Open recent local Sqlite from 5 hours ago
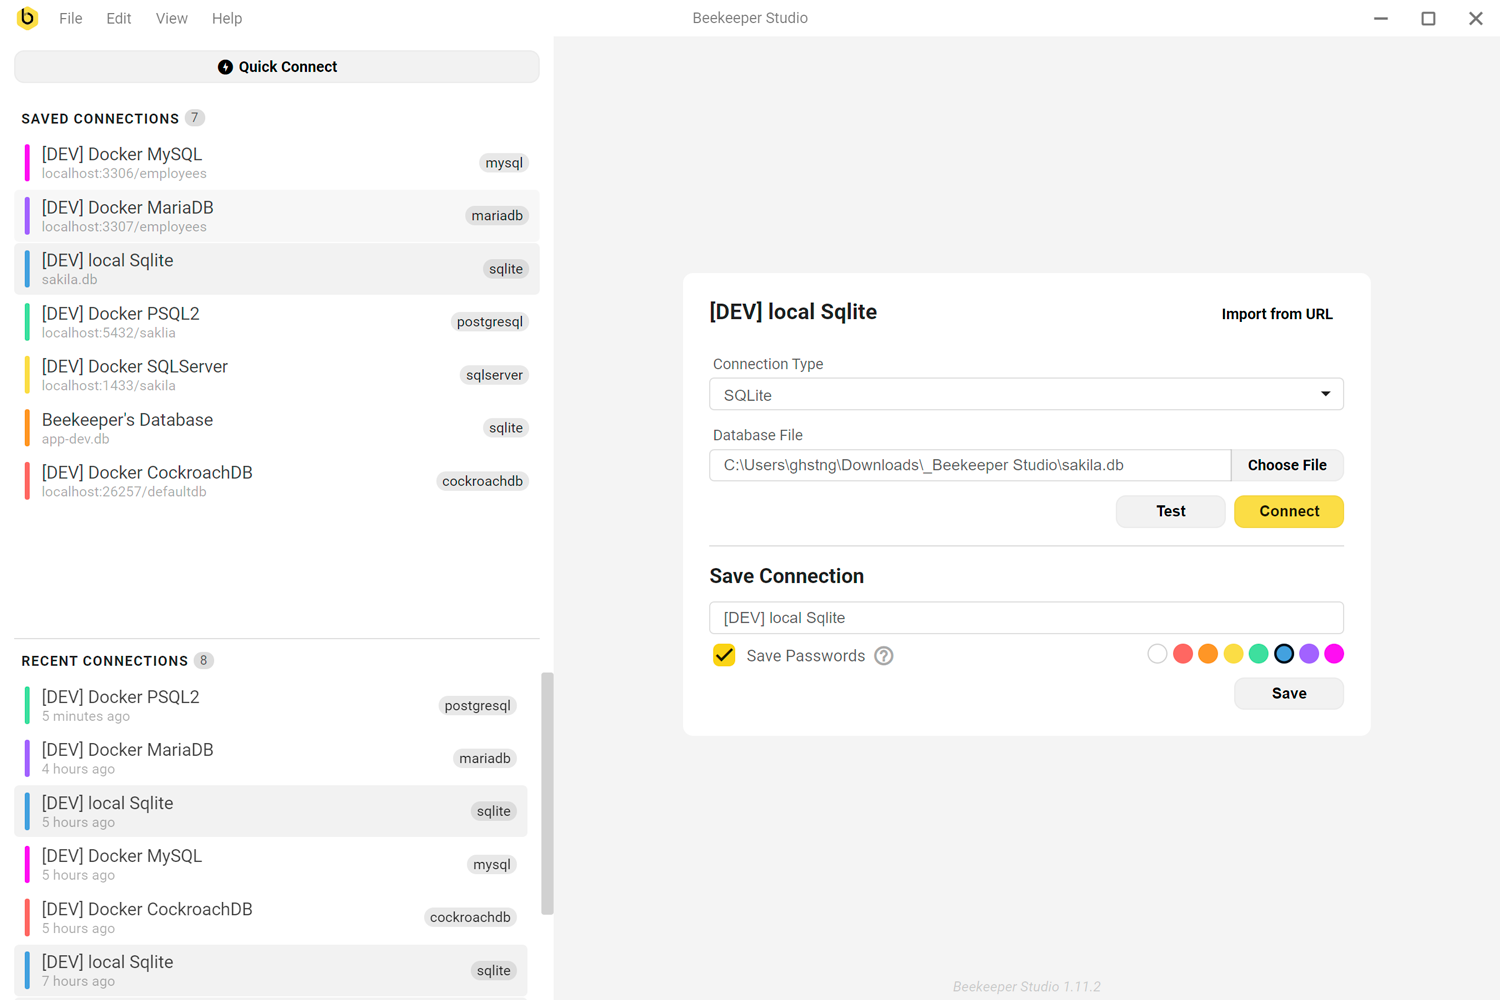Viewport: 1500px width, 1000px height. (x=271, y=811)
